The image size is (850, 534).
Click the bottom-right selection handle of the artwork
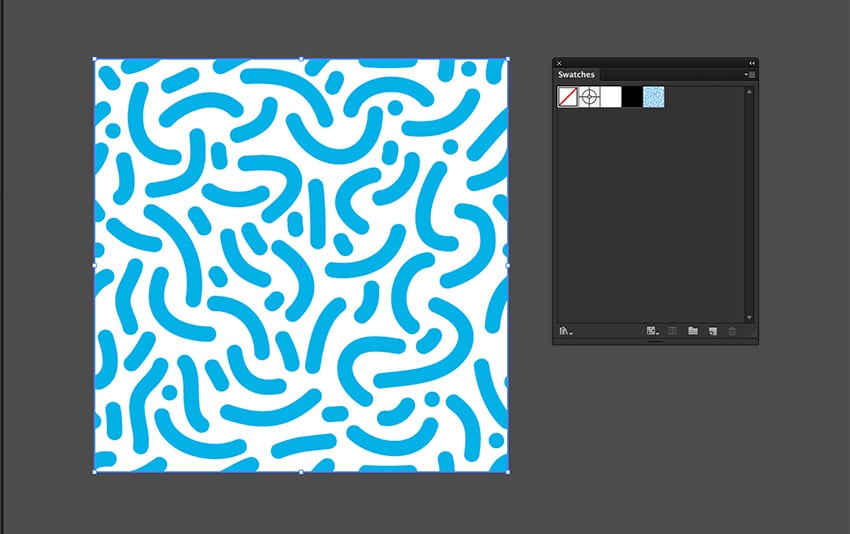click(x=508, y=472)
